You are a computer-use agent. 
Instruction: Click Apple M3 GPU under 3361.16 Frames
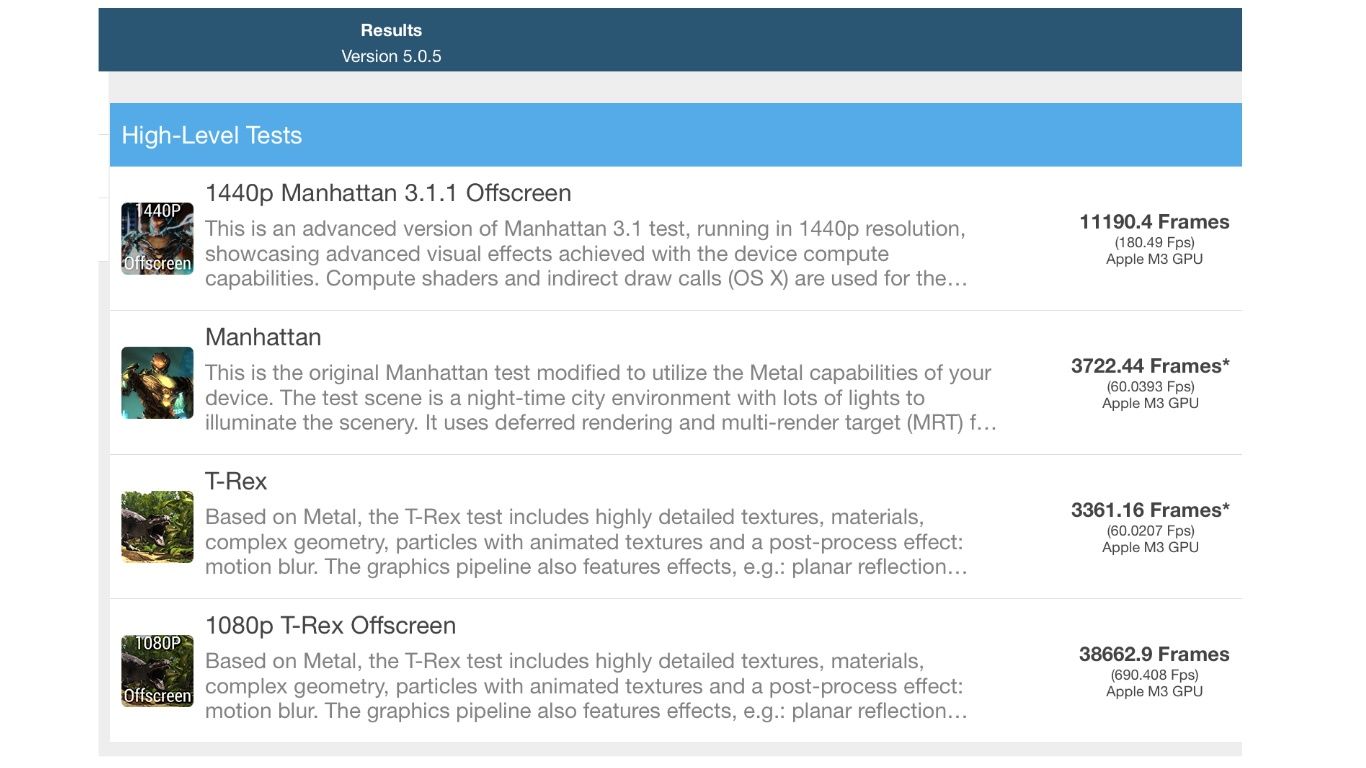1150,547
